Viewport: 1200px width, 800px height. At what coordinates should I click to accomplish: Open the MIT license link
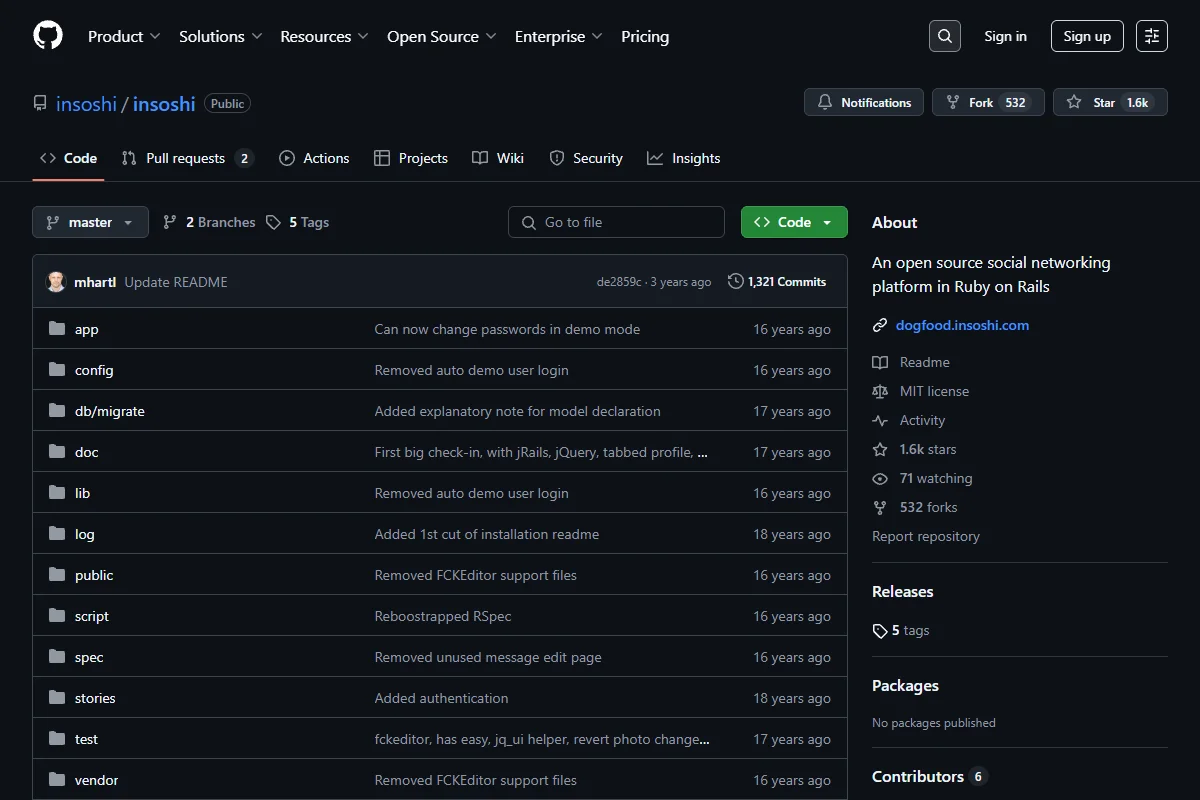(934, 391)
